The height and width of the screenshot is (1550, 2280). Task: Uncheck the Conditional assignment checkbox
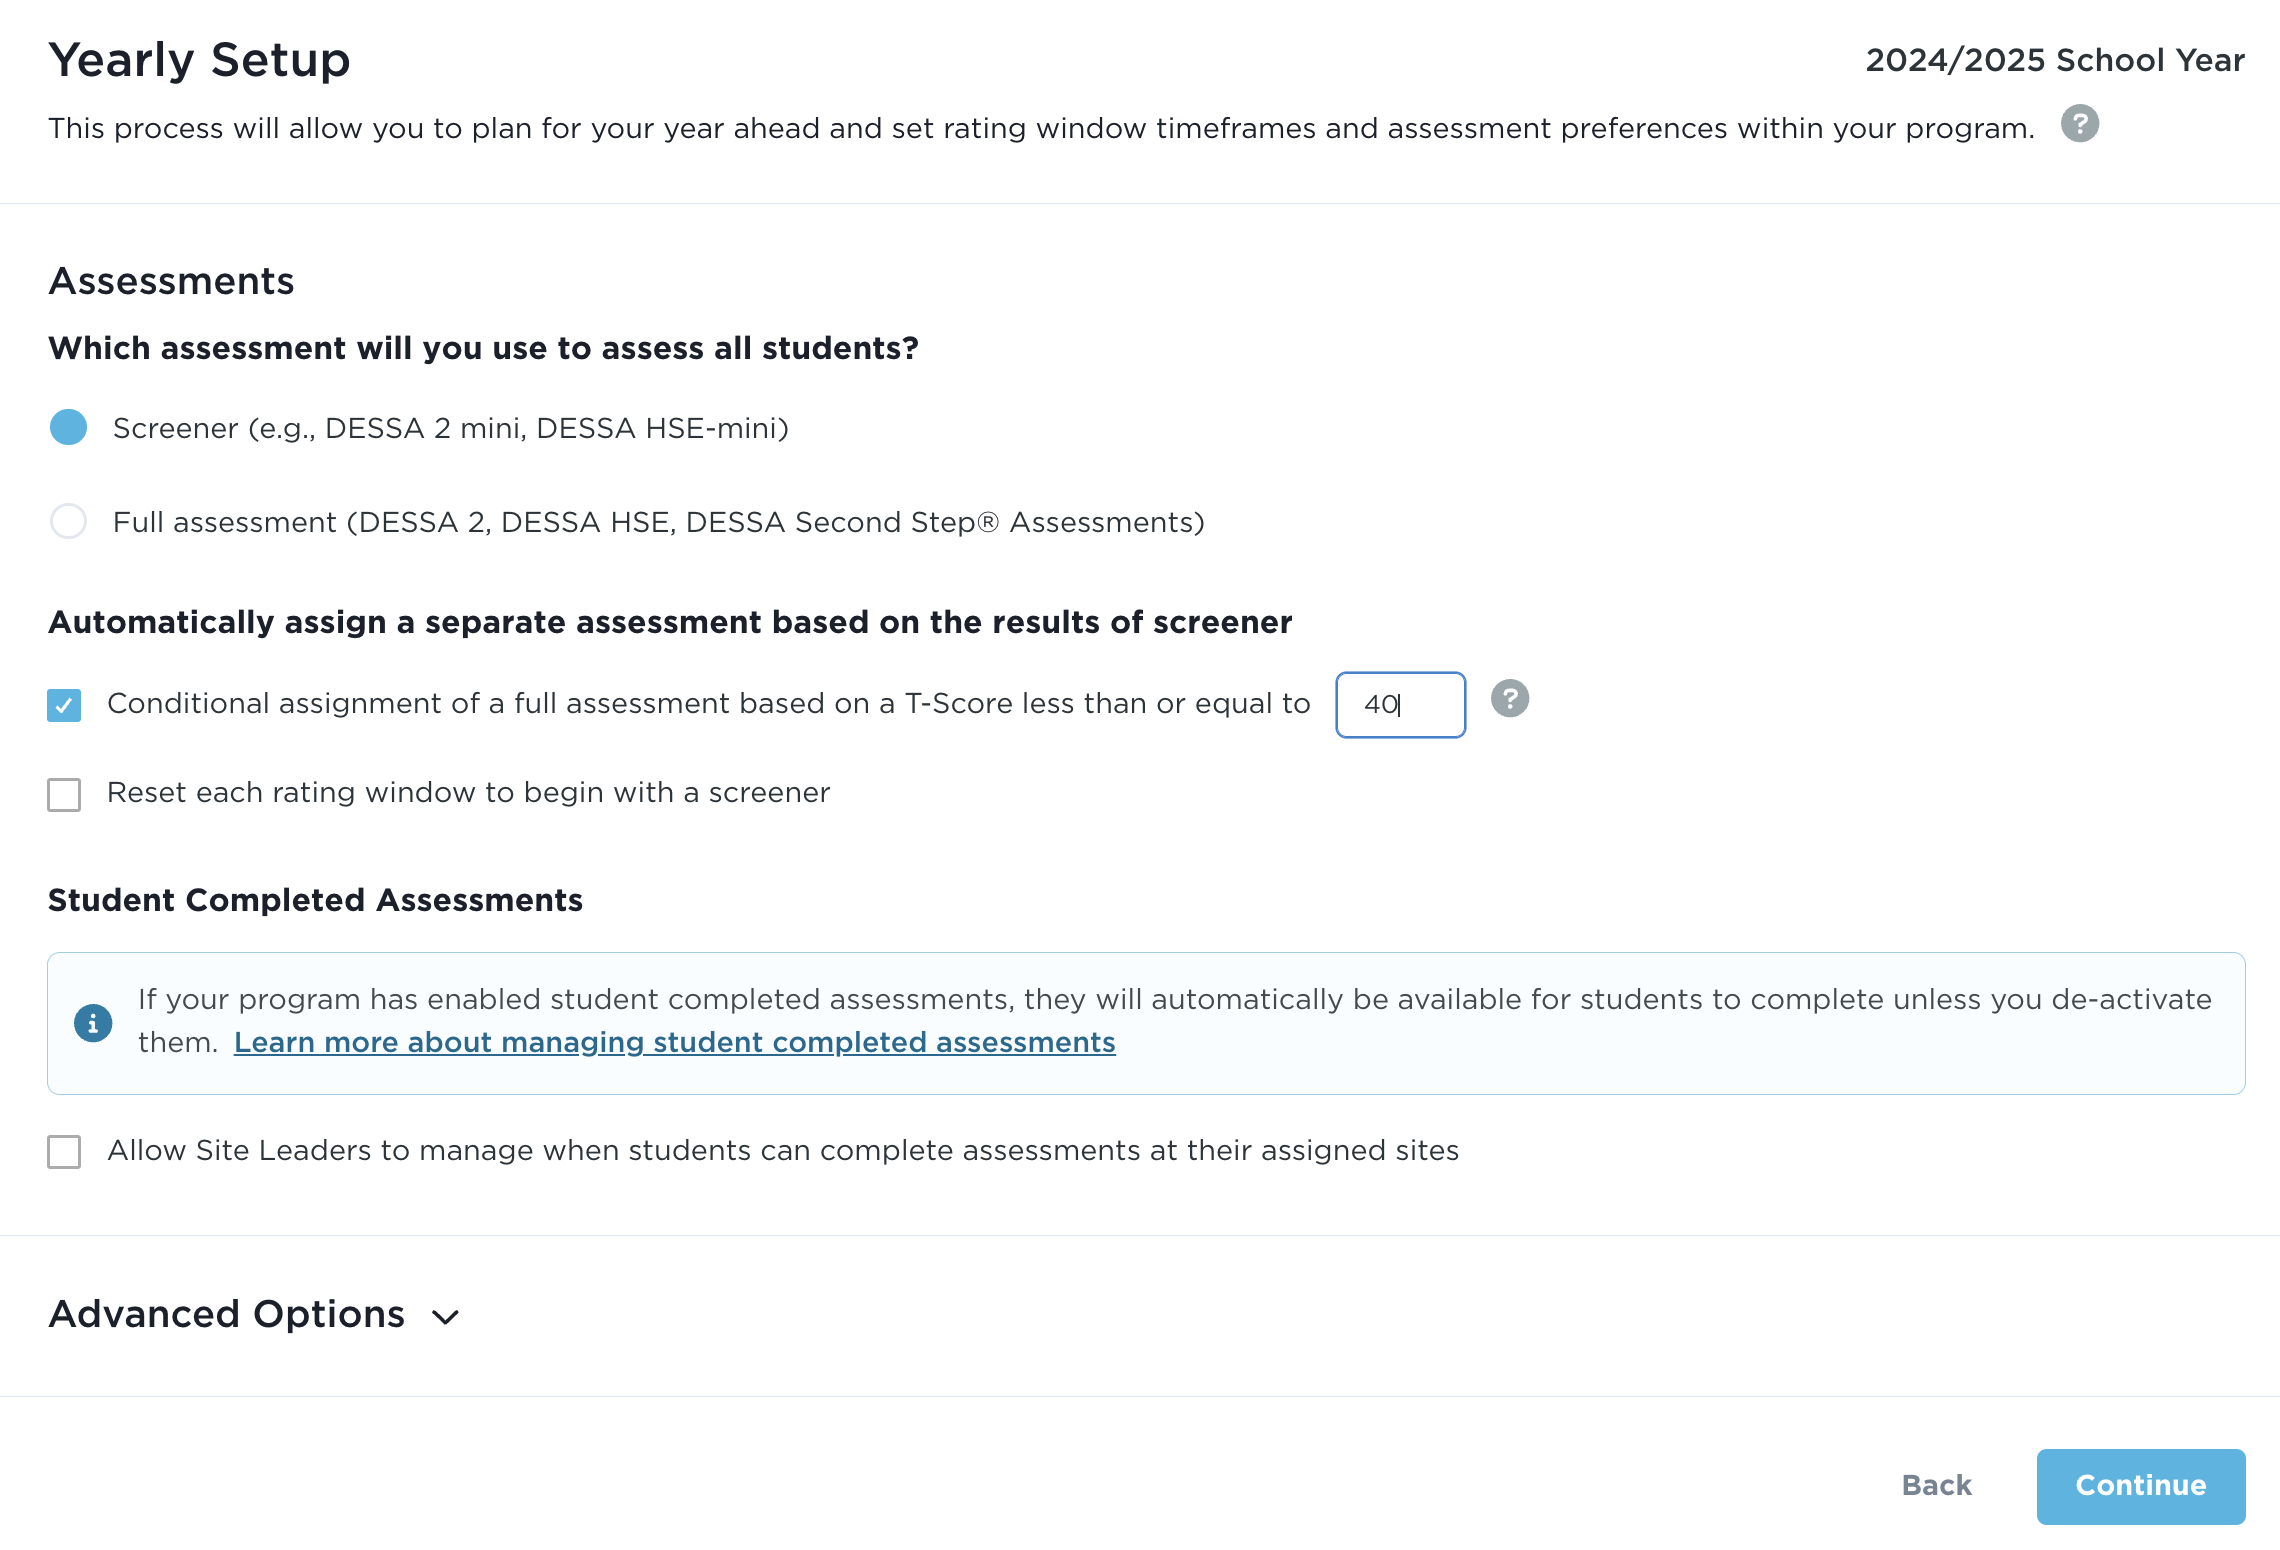(64, 705)
